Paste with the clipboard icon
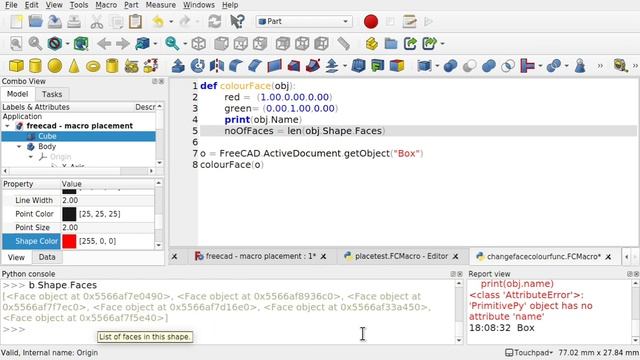This screenshot has width=640, height=360. (x=135, y=22)
